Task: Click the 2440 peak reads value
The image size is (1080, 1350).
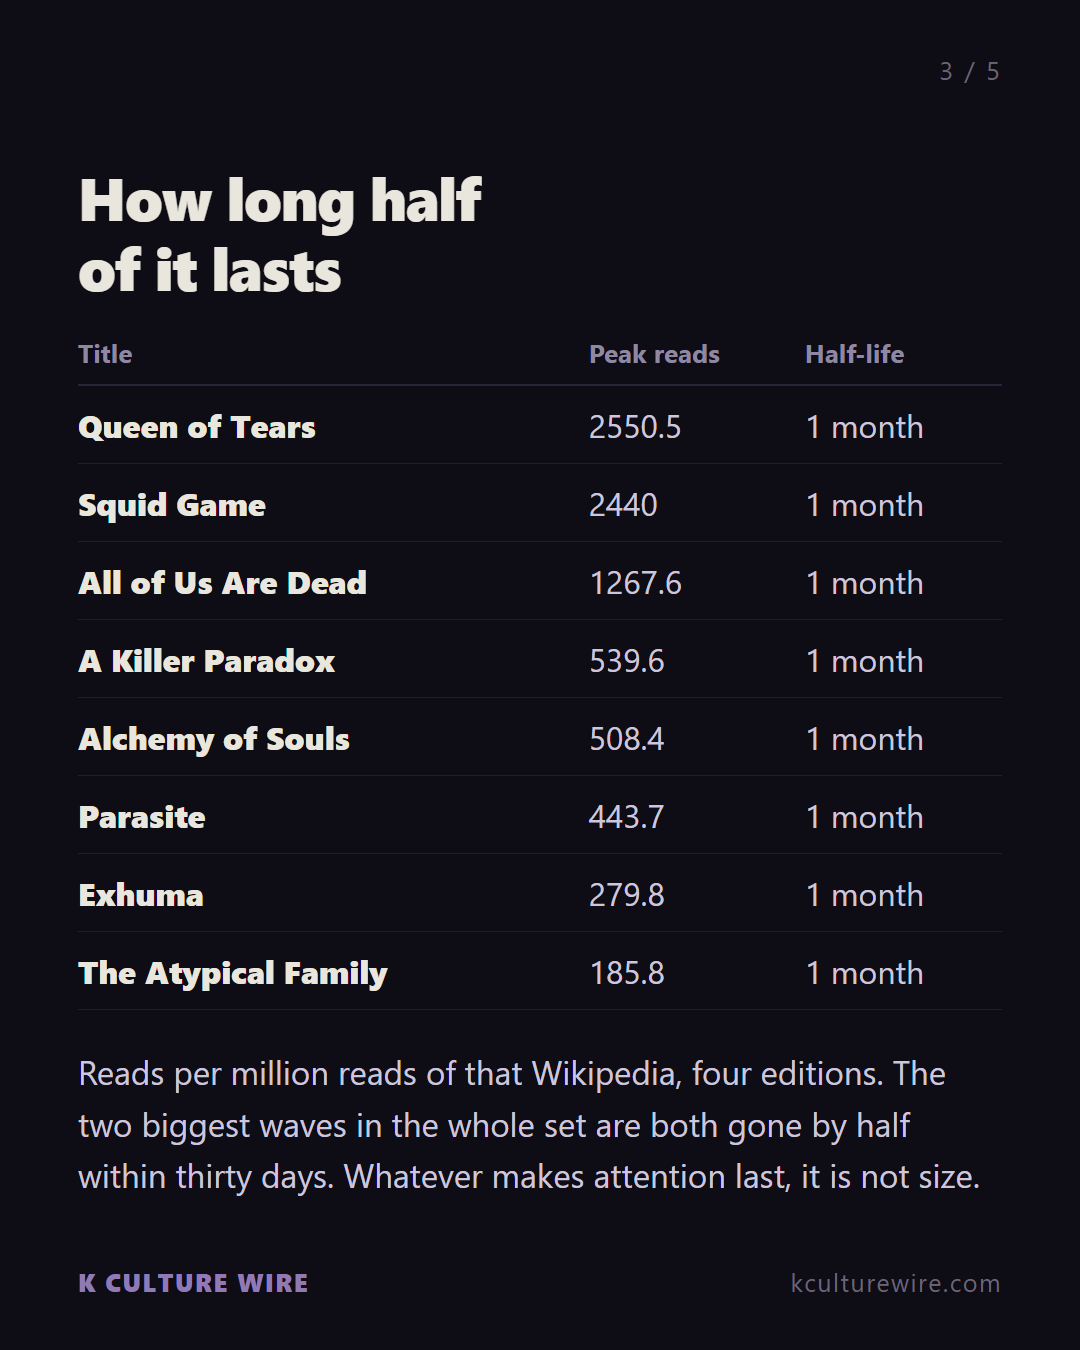Action: [623, 505]
